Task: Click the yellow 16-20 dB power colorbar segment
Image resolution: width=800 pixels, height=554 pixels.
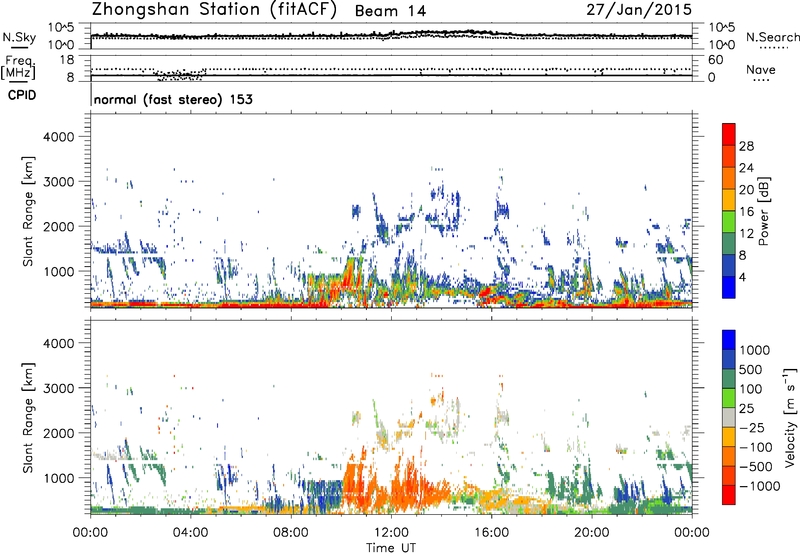Action: [x=729, y=200]
